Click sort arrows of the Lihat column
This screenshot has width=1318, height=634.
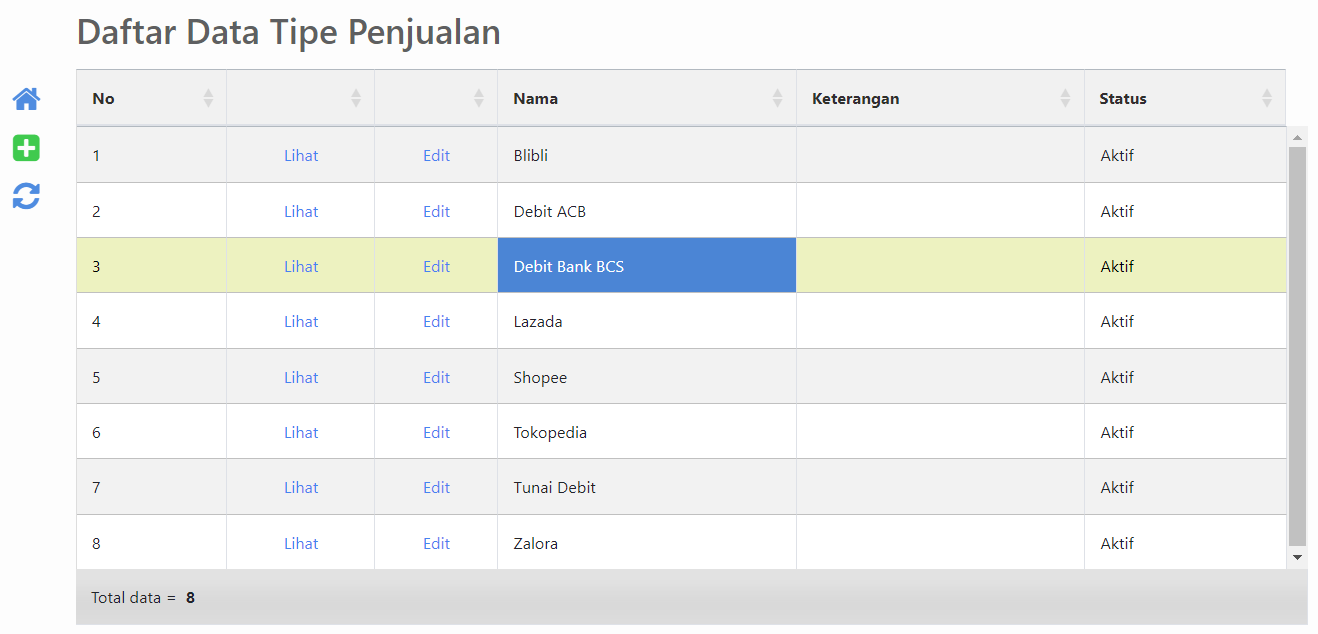[x=356, y=98]
